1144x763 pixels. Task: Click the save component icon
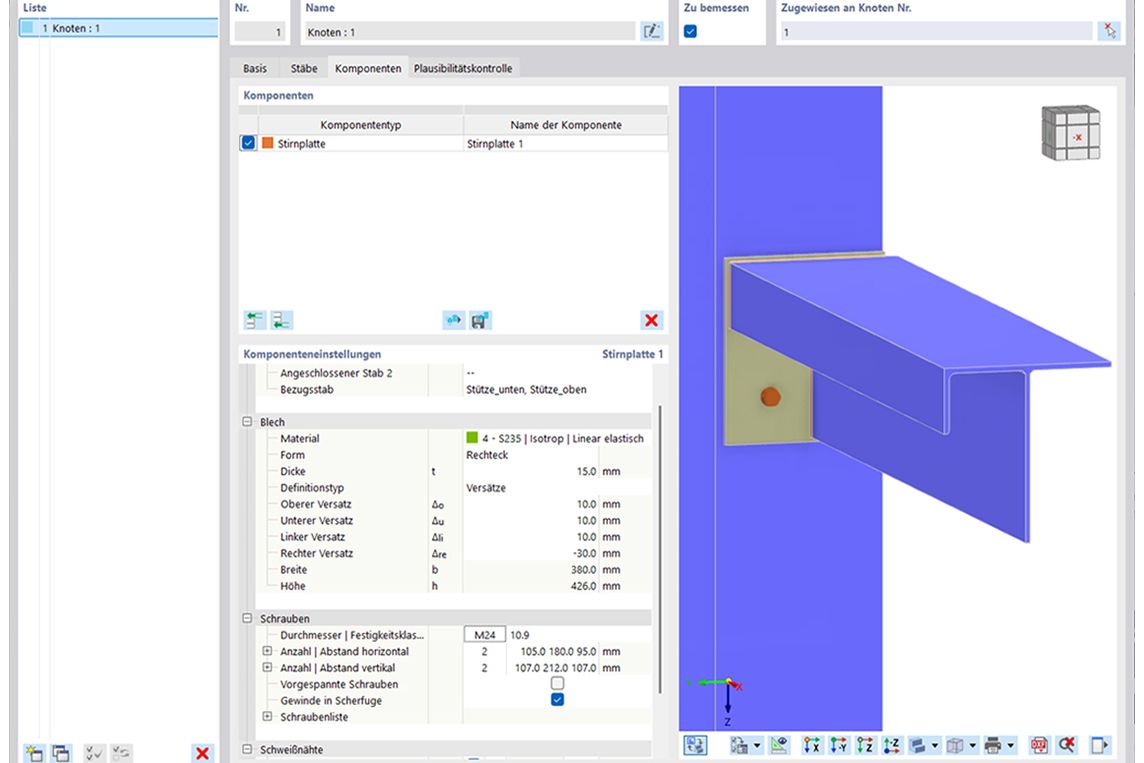coord(480,320)
